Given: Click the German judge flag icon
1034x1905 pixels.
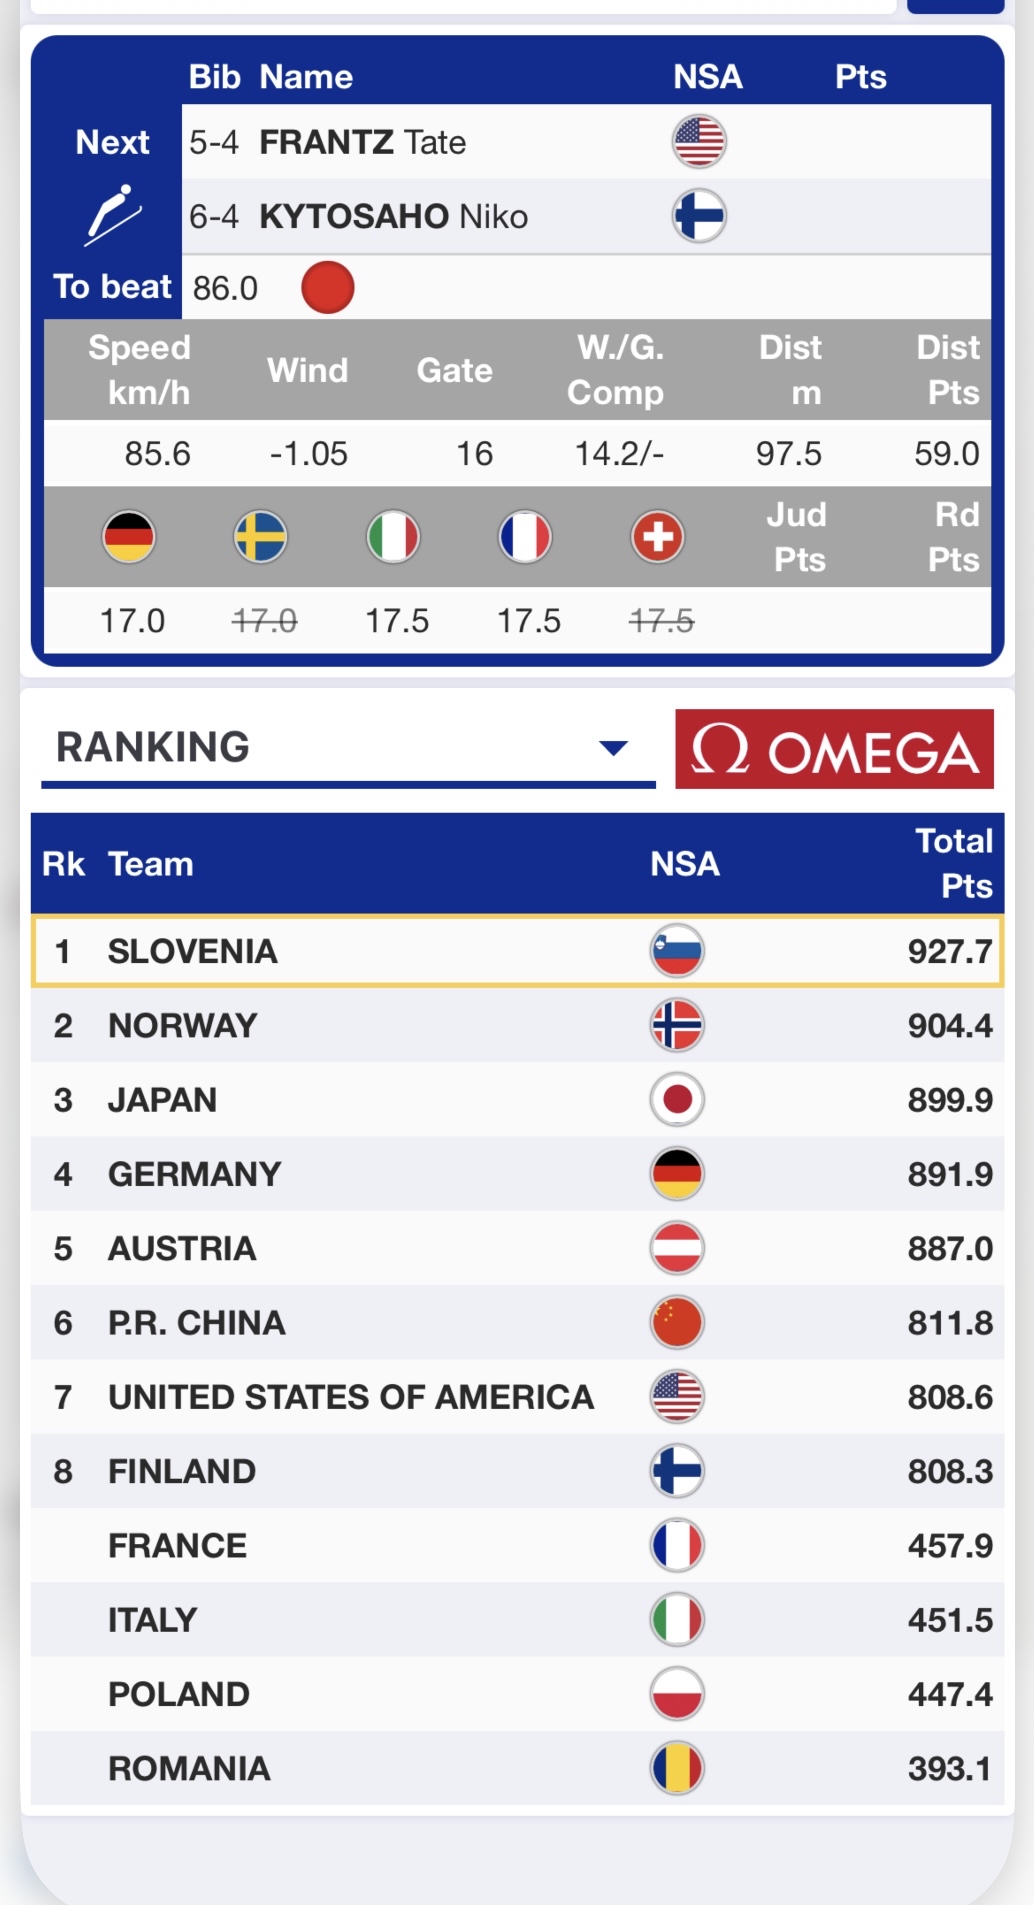Looking at the screenshot, I should (129, 537).
